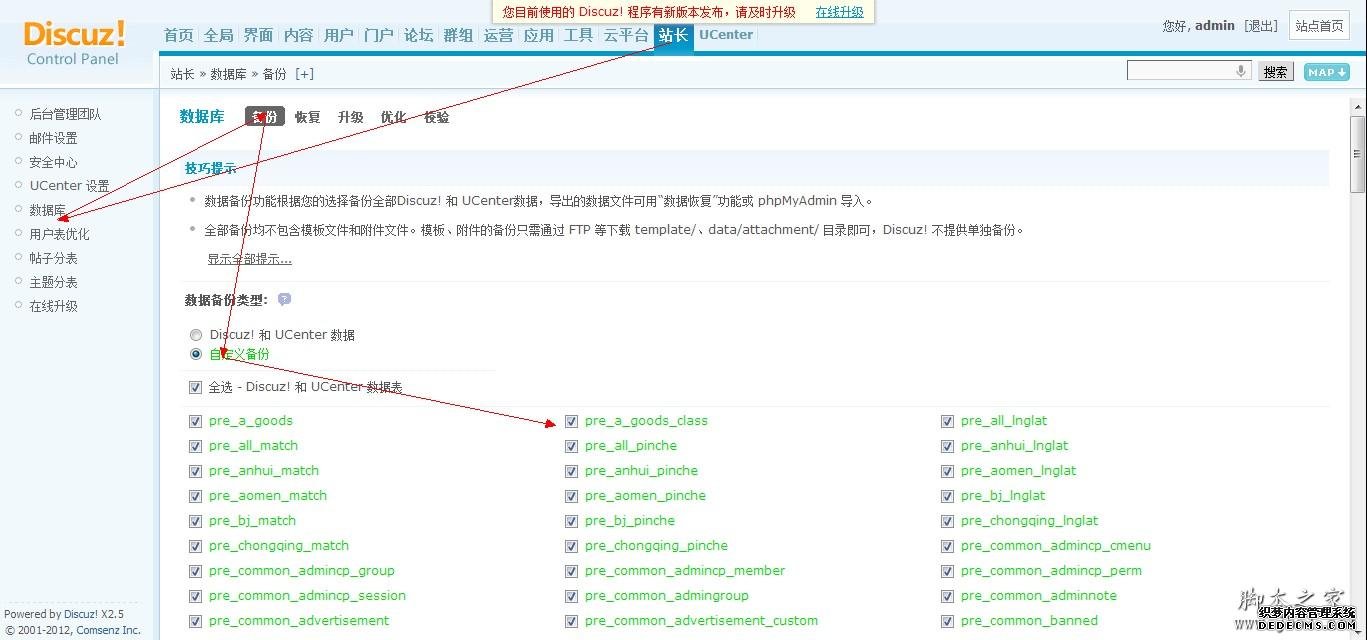Click the 站点首页 button

pos(1320,26)
